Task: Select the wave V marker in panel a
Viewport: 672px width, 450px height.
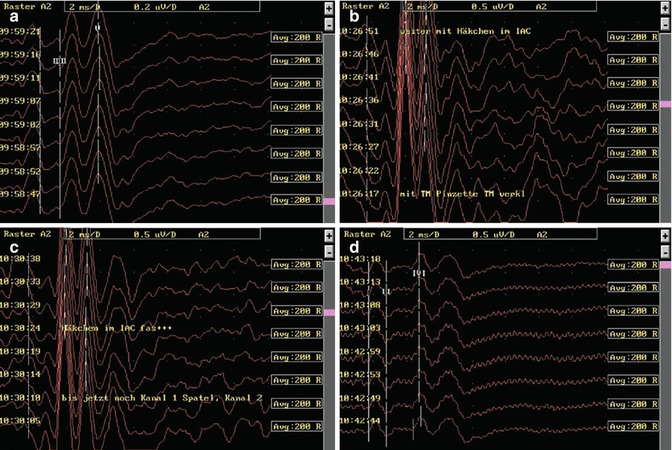Action: pyautogui.click(x=97, y=29)
